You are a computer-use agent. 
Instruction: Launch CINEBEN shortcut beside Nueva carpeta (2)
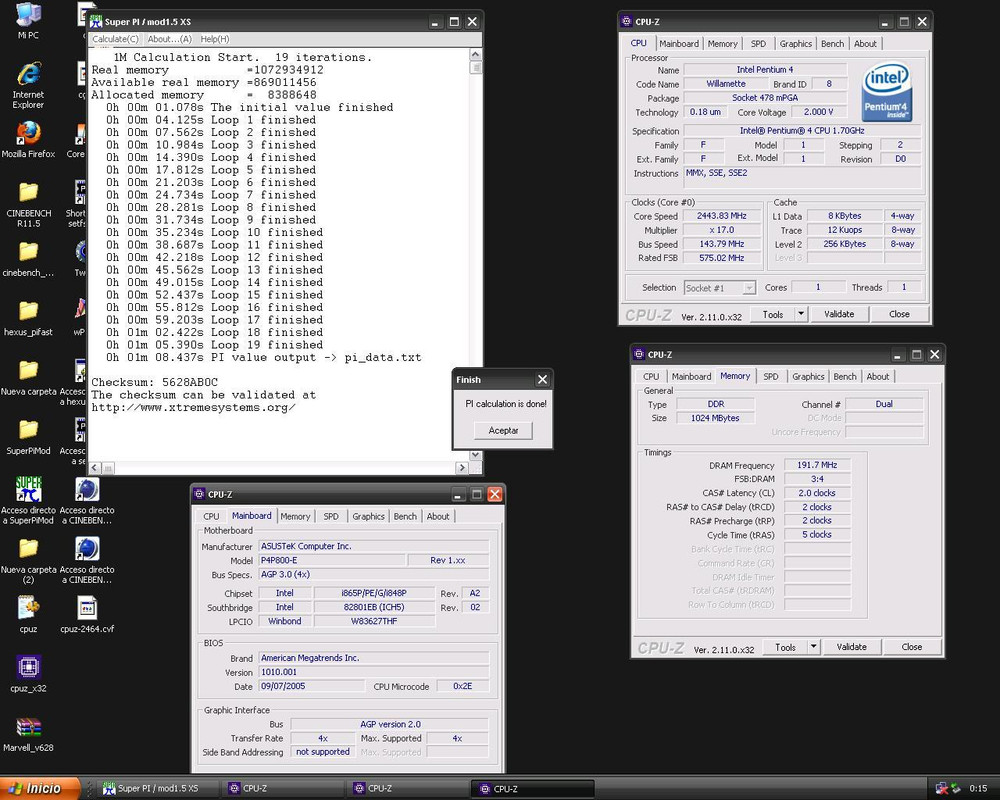(x=87, y=560)
